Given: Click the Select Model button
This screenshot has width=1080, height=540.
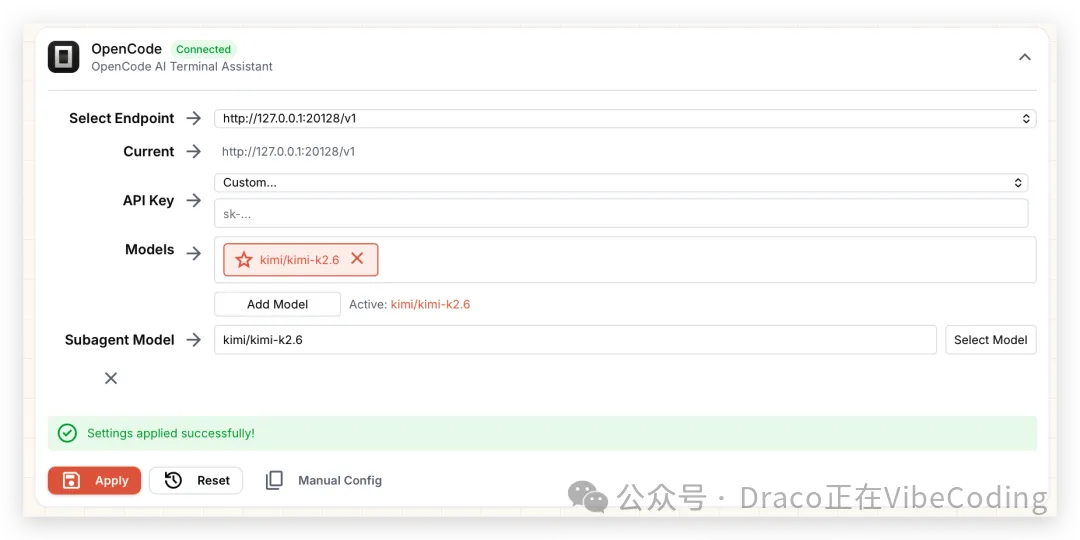Looking at the screenshot, I should click(x=990, y=340).
